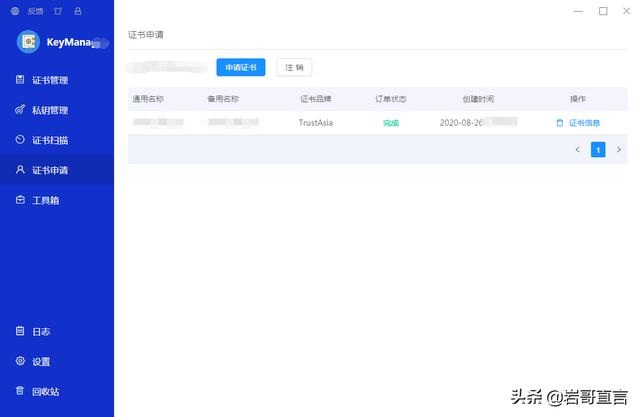The image size is (640, 417).
Task: Click the delete icon in the TrustAsia row
Action: [560, 123]
